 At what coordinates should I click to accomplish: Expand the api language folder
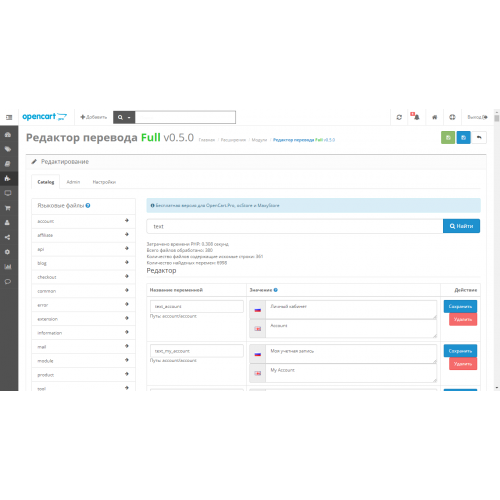coord(83,249)
